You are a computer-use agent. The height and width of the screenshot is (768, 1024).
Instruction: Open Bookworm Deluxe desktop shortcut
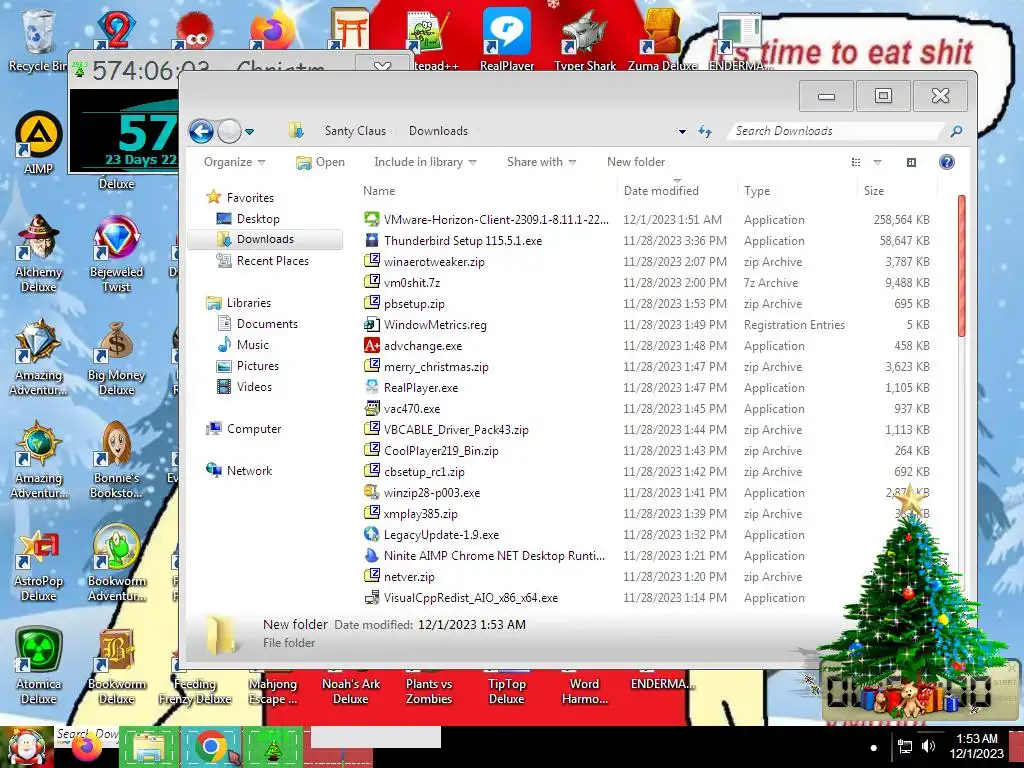coord(116,666)
